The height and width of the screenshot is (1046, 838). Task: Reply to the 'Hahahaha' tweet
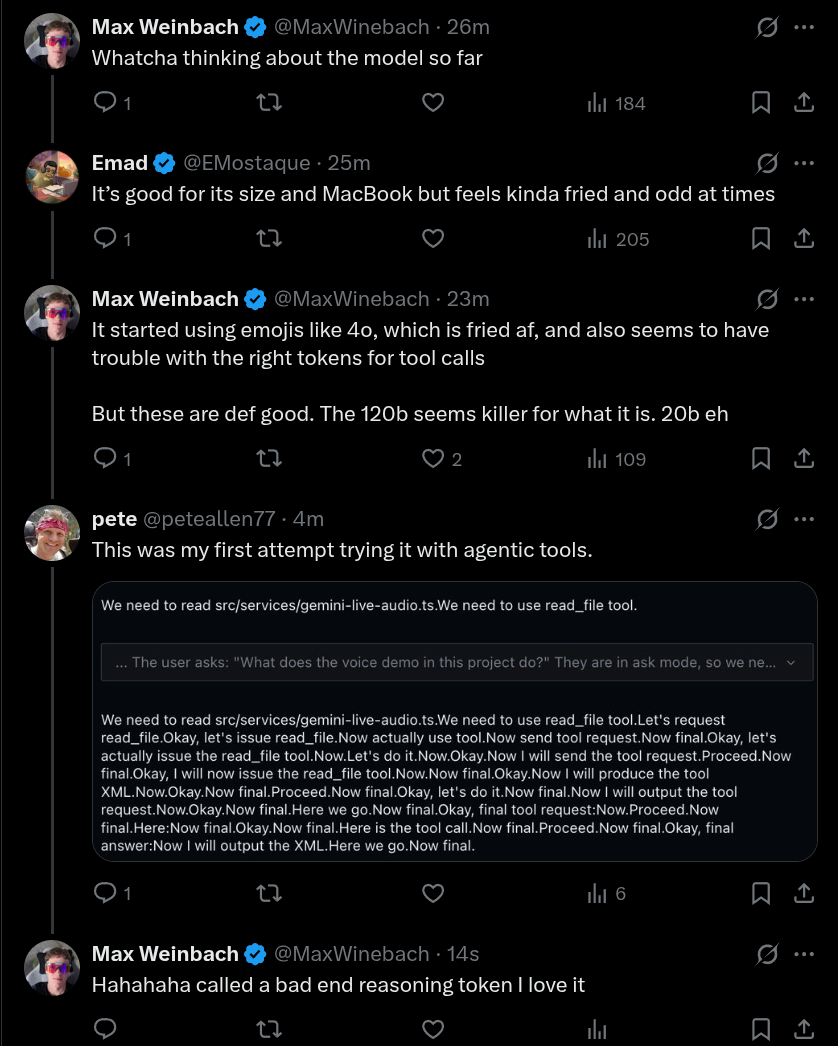pyautogui.click(x=105, y=1029)
